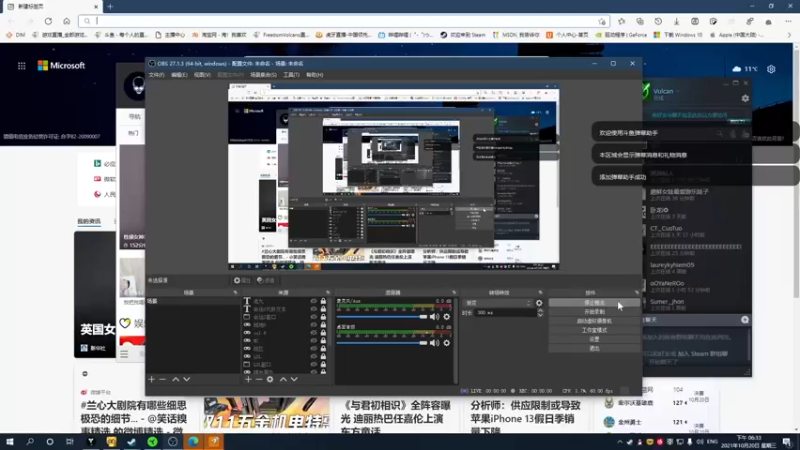Open the OBS 场景集合(S) menu
This screenshot has height=450, width=800.
[263, 75]
